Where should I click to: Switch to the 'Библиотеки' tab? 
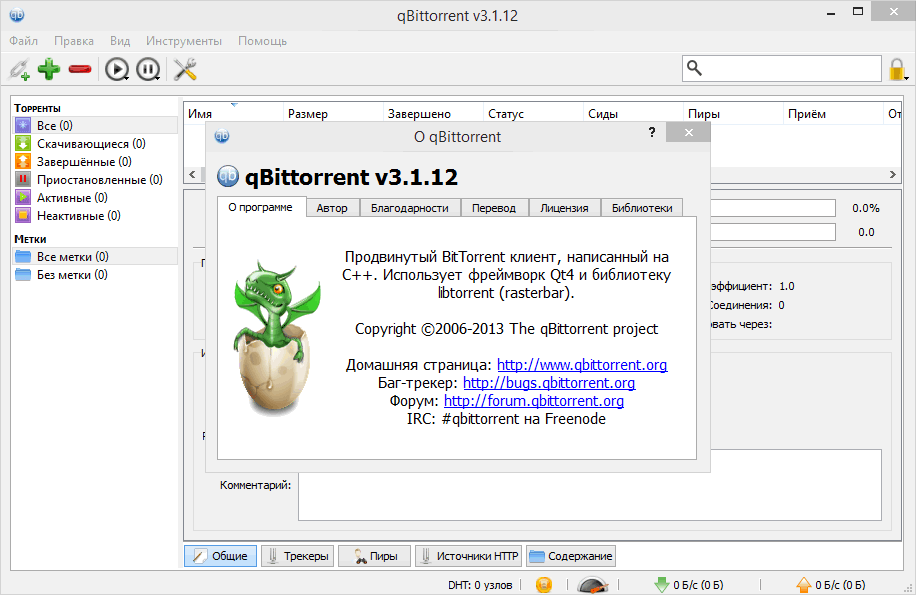click(642, 208)
